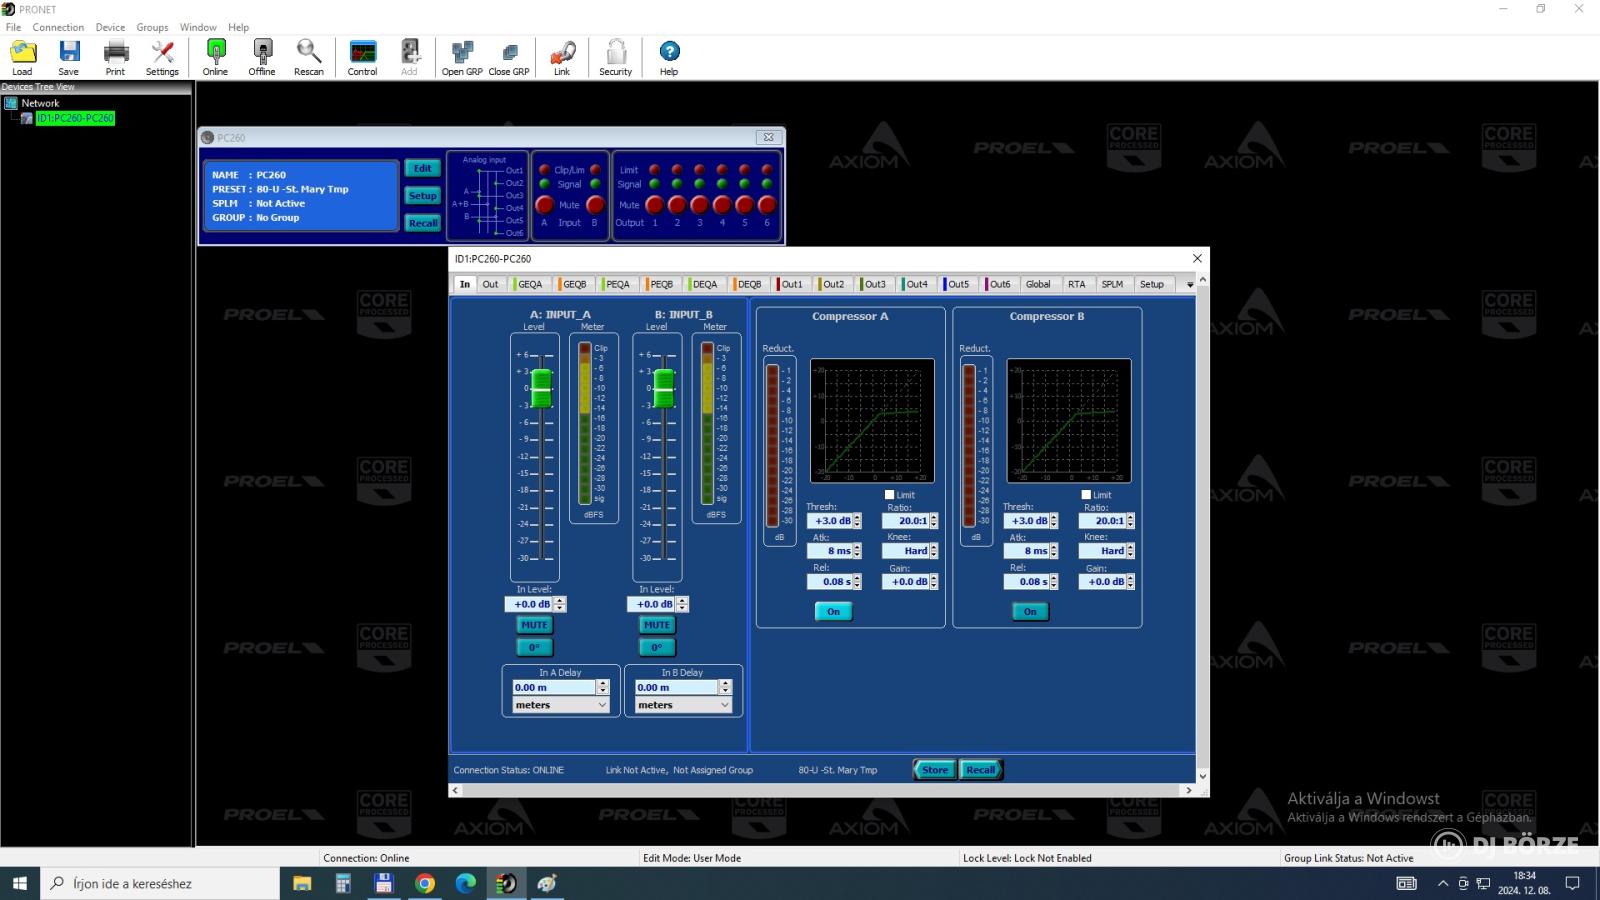1600x900 pixels.
Task: Open In A Delay meters unit dropdown
Action: click(x=561, y=705)
